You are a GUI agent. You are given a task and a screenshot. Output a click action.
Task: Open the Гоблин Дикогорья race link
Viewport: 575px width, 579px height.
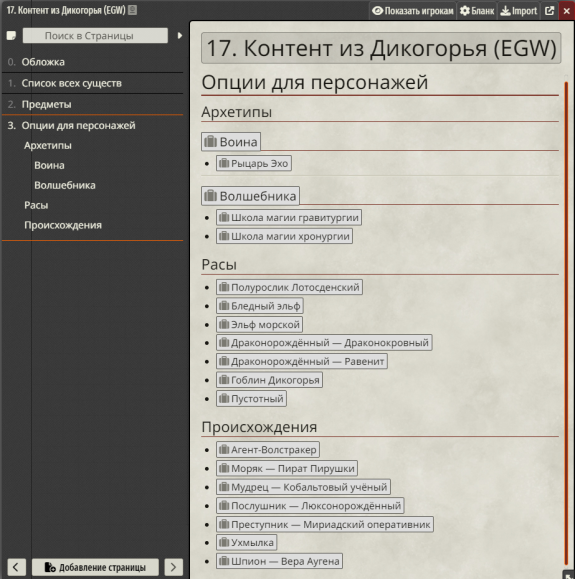[269, 380]
